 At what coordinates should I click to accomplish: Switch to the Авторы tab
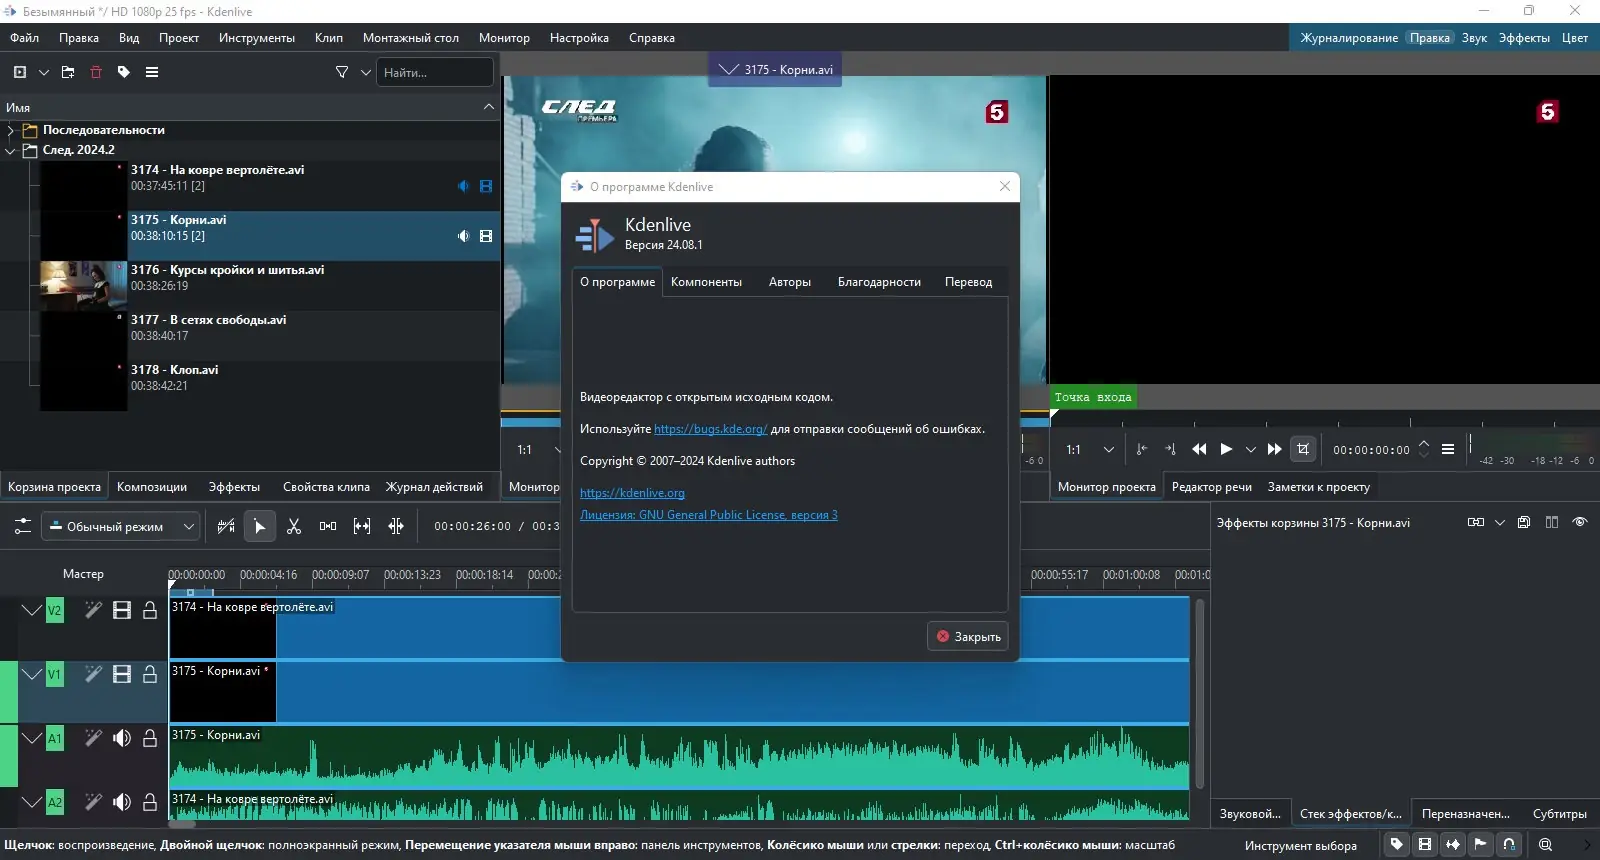click(x=790, y=282)
